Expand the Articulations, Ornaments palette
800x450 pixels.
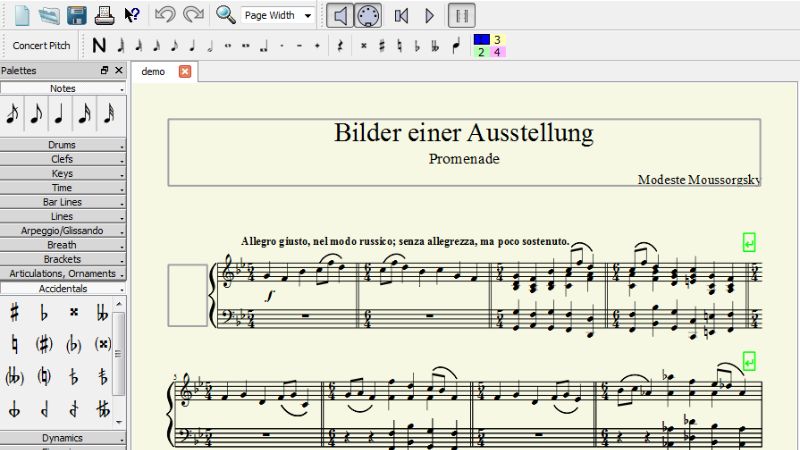(x=63, y=273)
